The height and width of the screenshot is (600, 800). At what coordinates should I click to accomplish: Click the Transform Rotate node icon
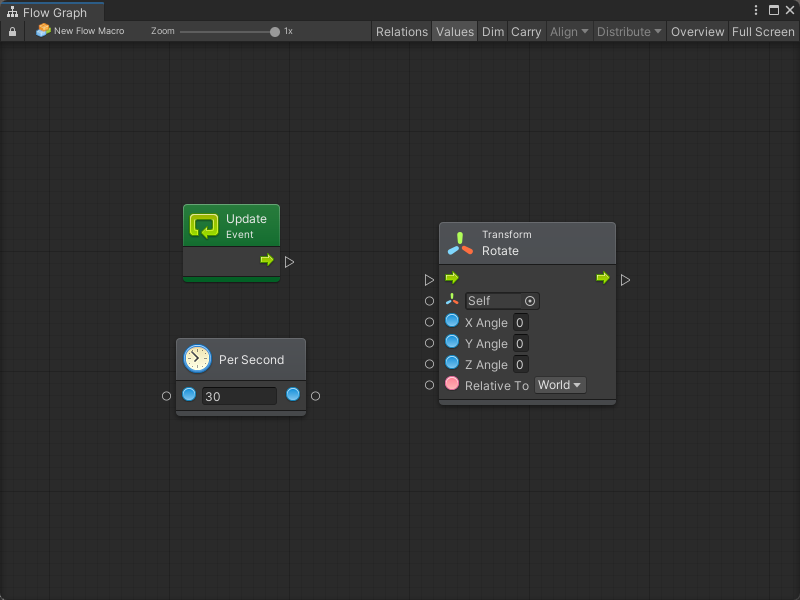(460, 243)
